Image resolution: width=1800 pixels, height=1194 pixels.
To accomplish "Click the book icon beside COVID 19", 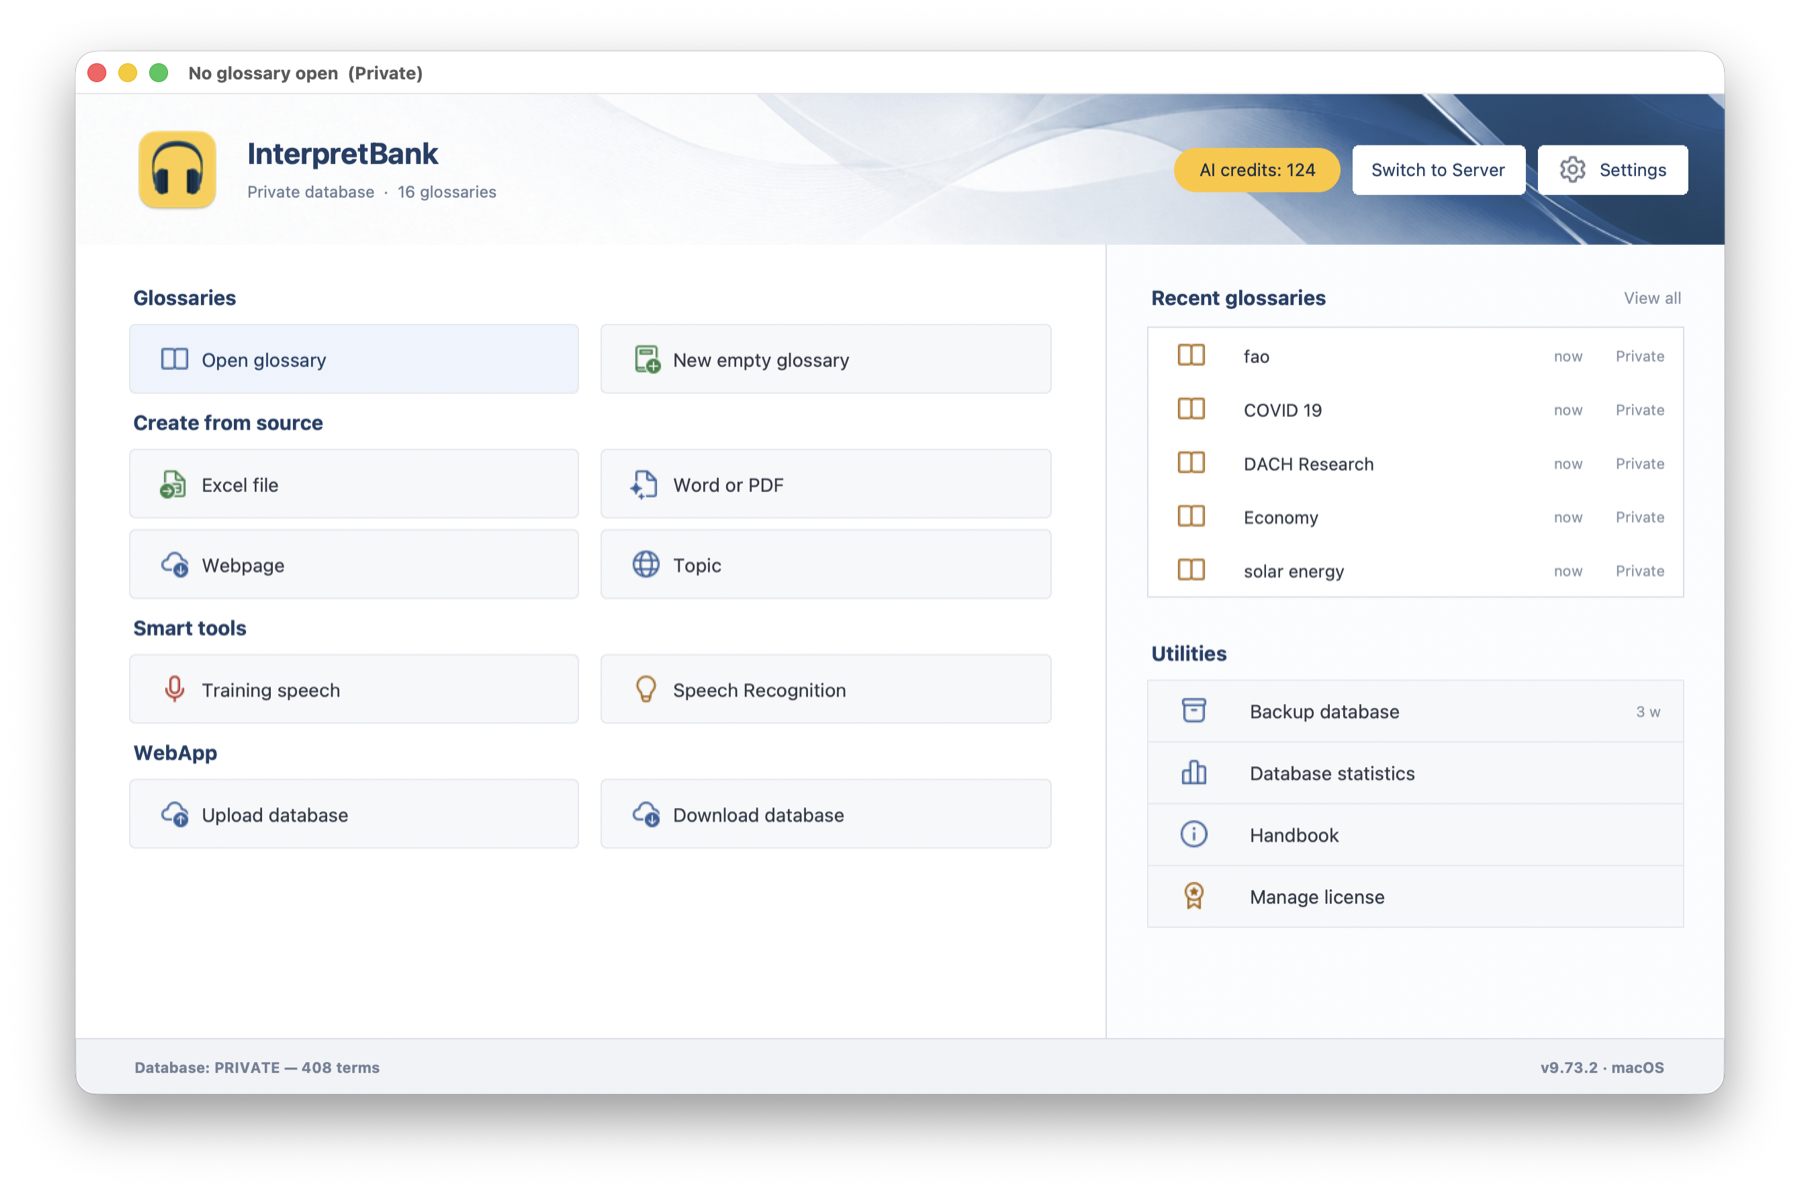I will tap(1191, 409).
